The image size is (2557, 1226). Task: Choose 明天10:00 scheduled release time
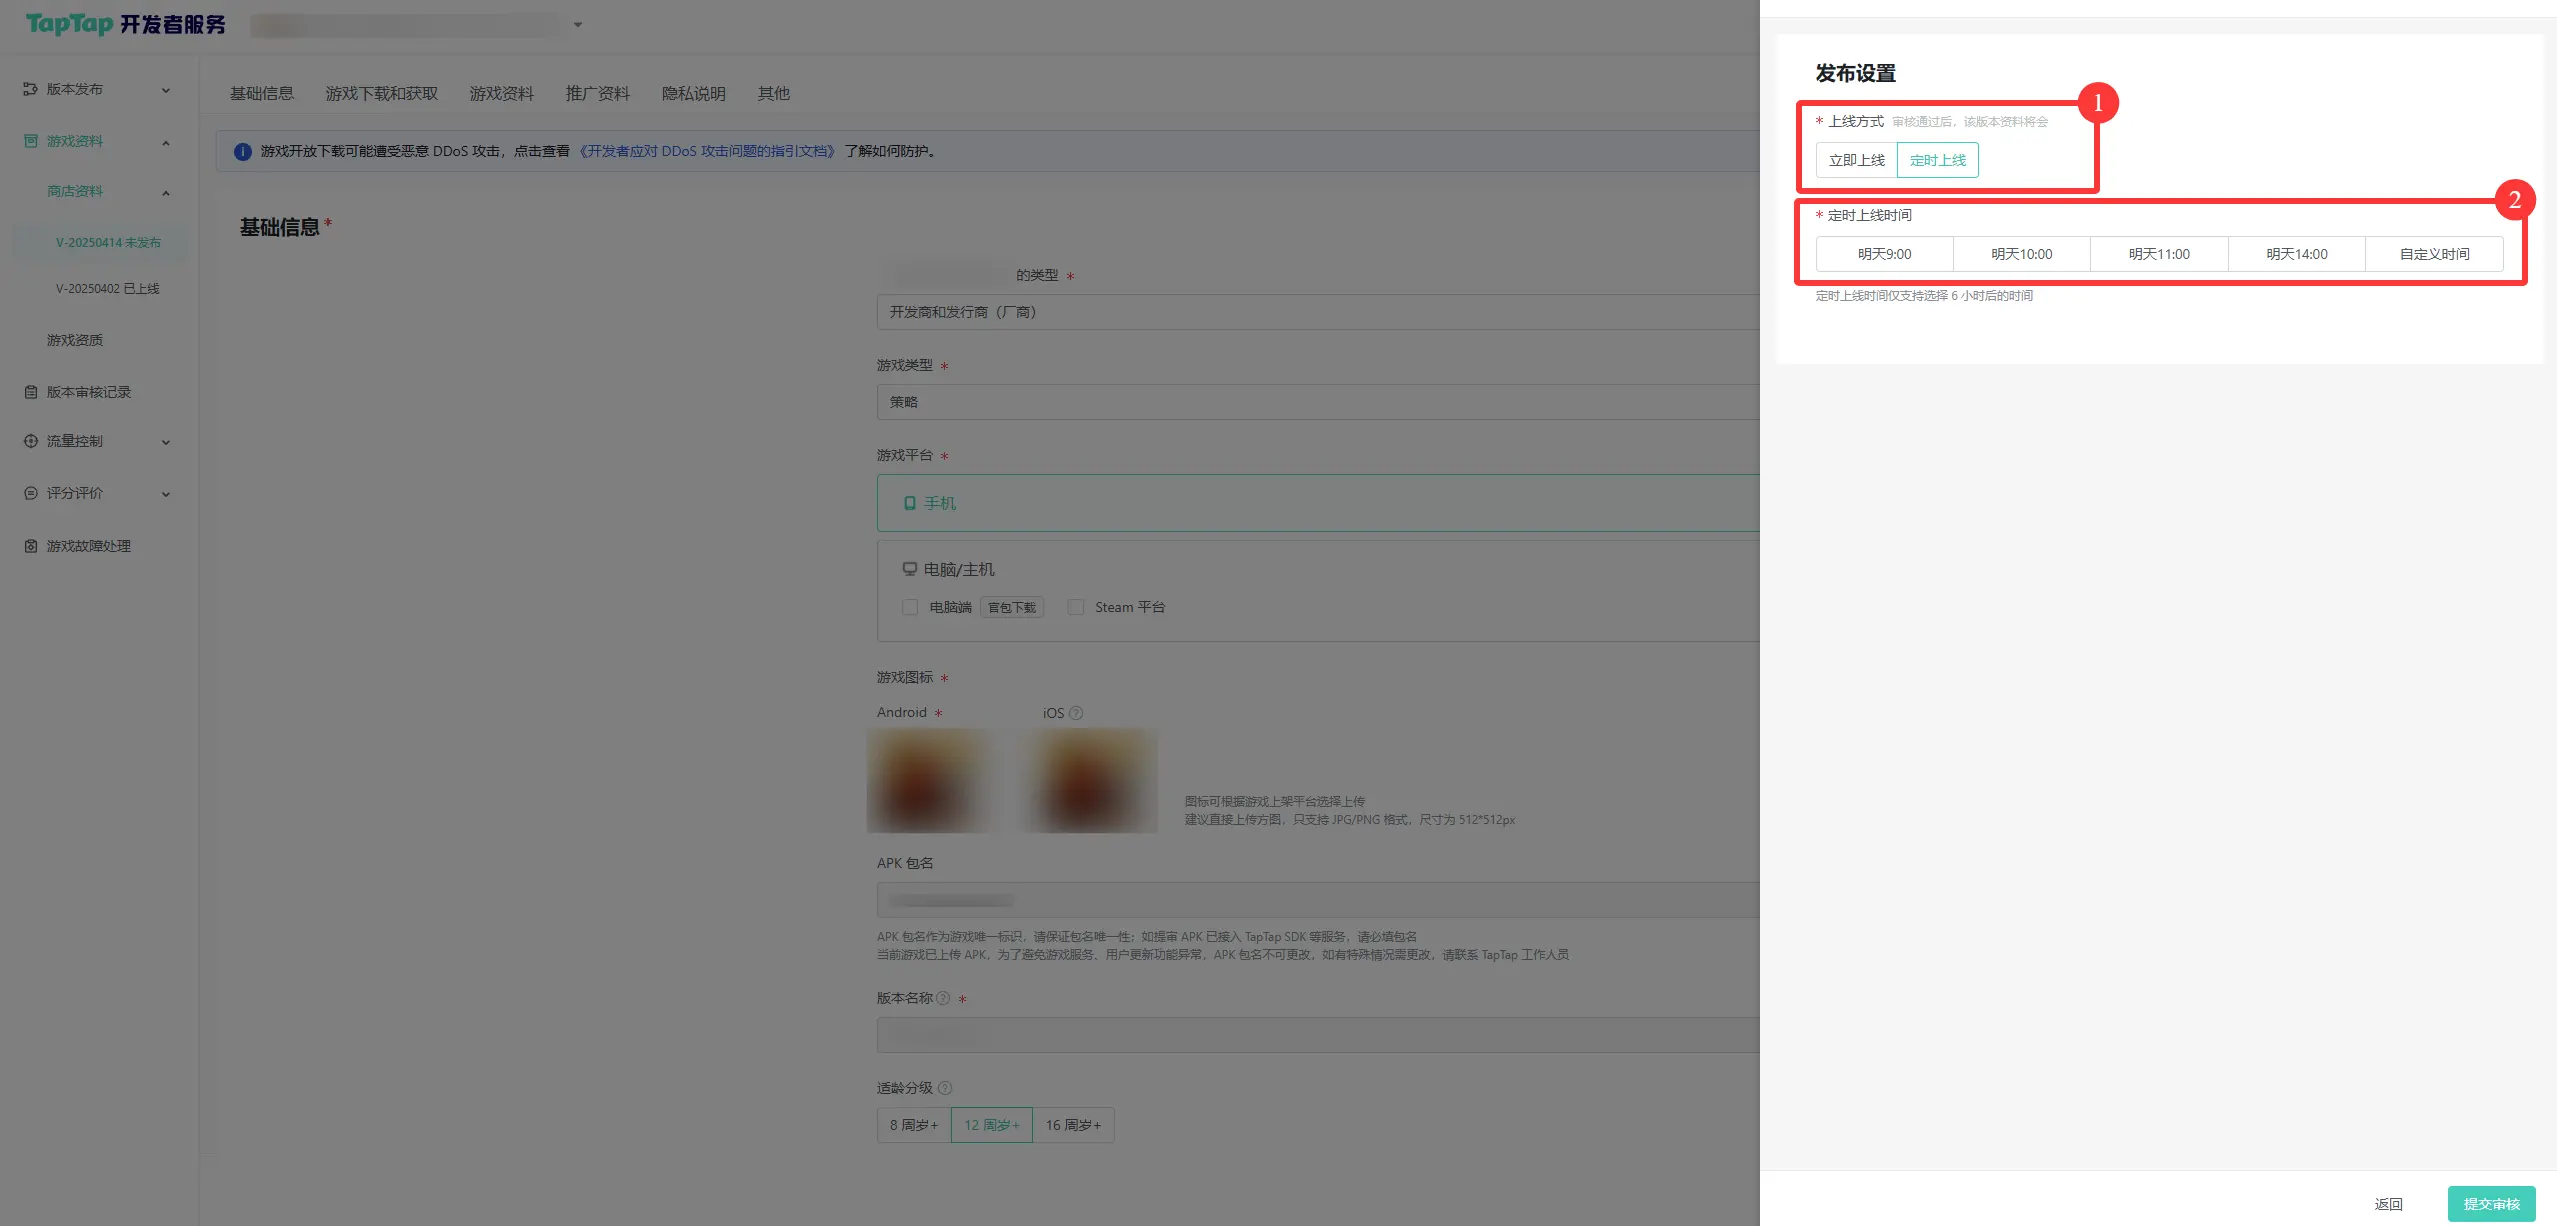(x=2021, y=254)
